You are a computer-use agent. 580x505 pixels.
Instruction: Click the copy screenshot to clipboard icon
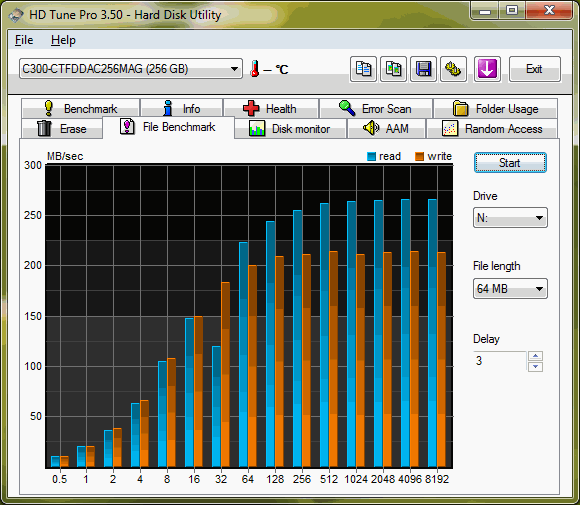click(394, 69)
